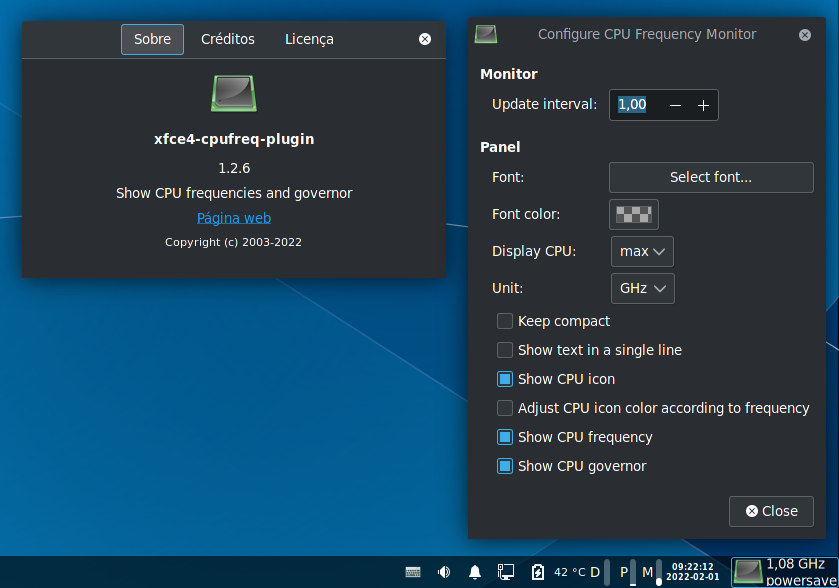The image size is (839, 588).
Task: Increase update interval with plus button
Action: tap(704, 105)
